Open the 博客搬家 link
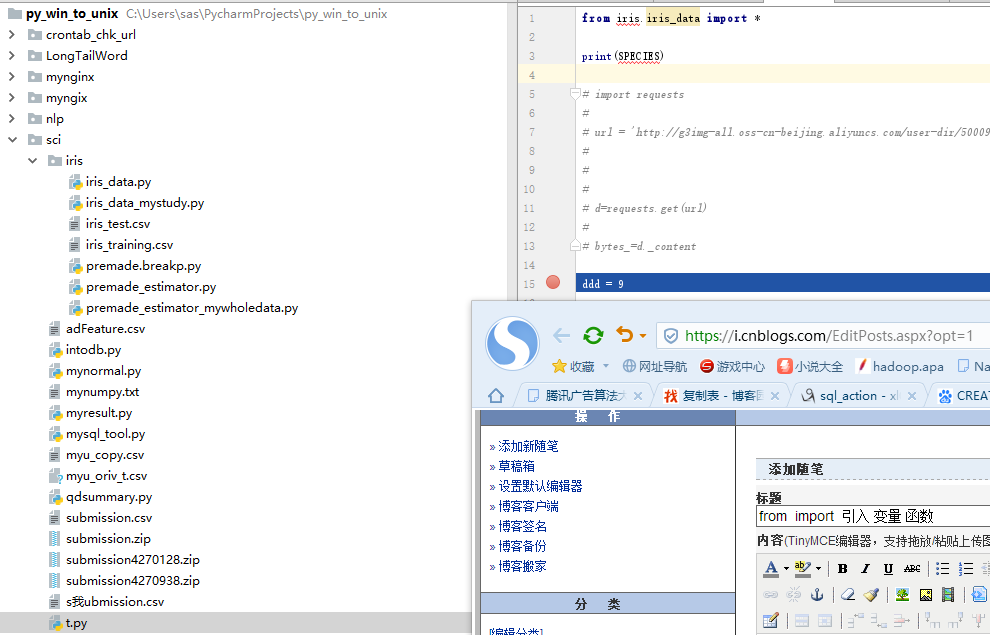 tap(522, 566)
